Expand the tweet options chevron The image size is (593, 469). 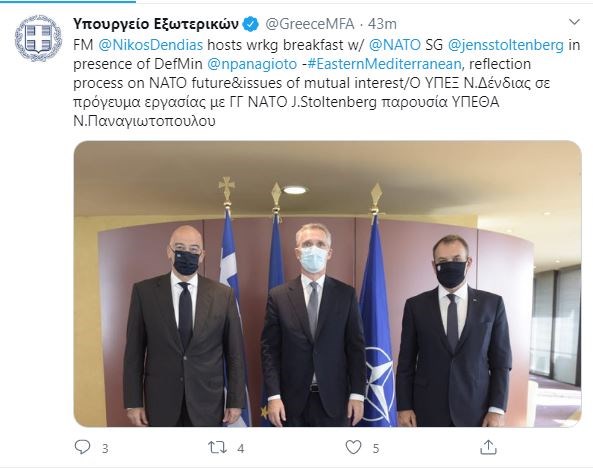574,22
